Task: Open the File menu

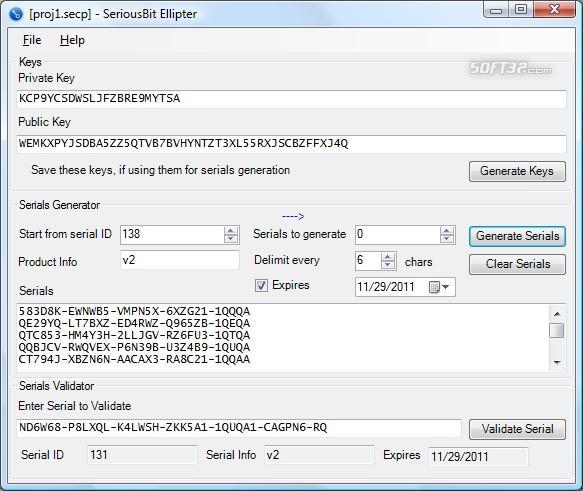Action: pyautogui.click(x=32, y=40)
